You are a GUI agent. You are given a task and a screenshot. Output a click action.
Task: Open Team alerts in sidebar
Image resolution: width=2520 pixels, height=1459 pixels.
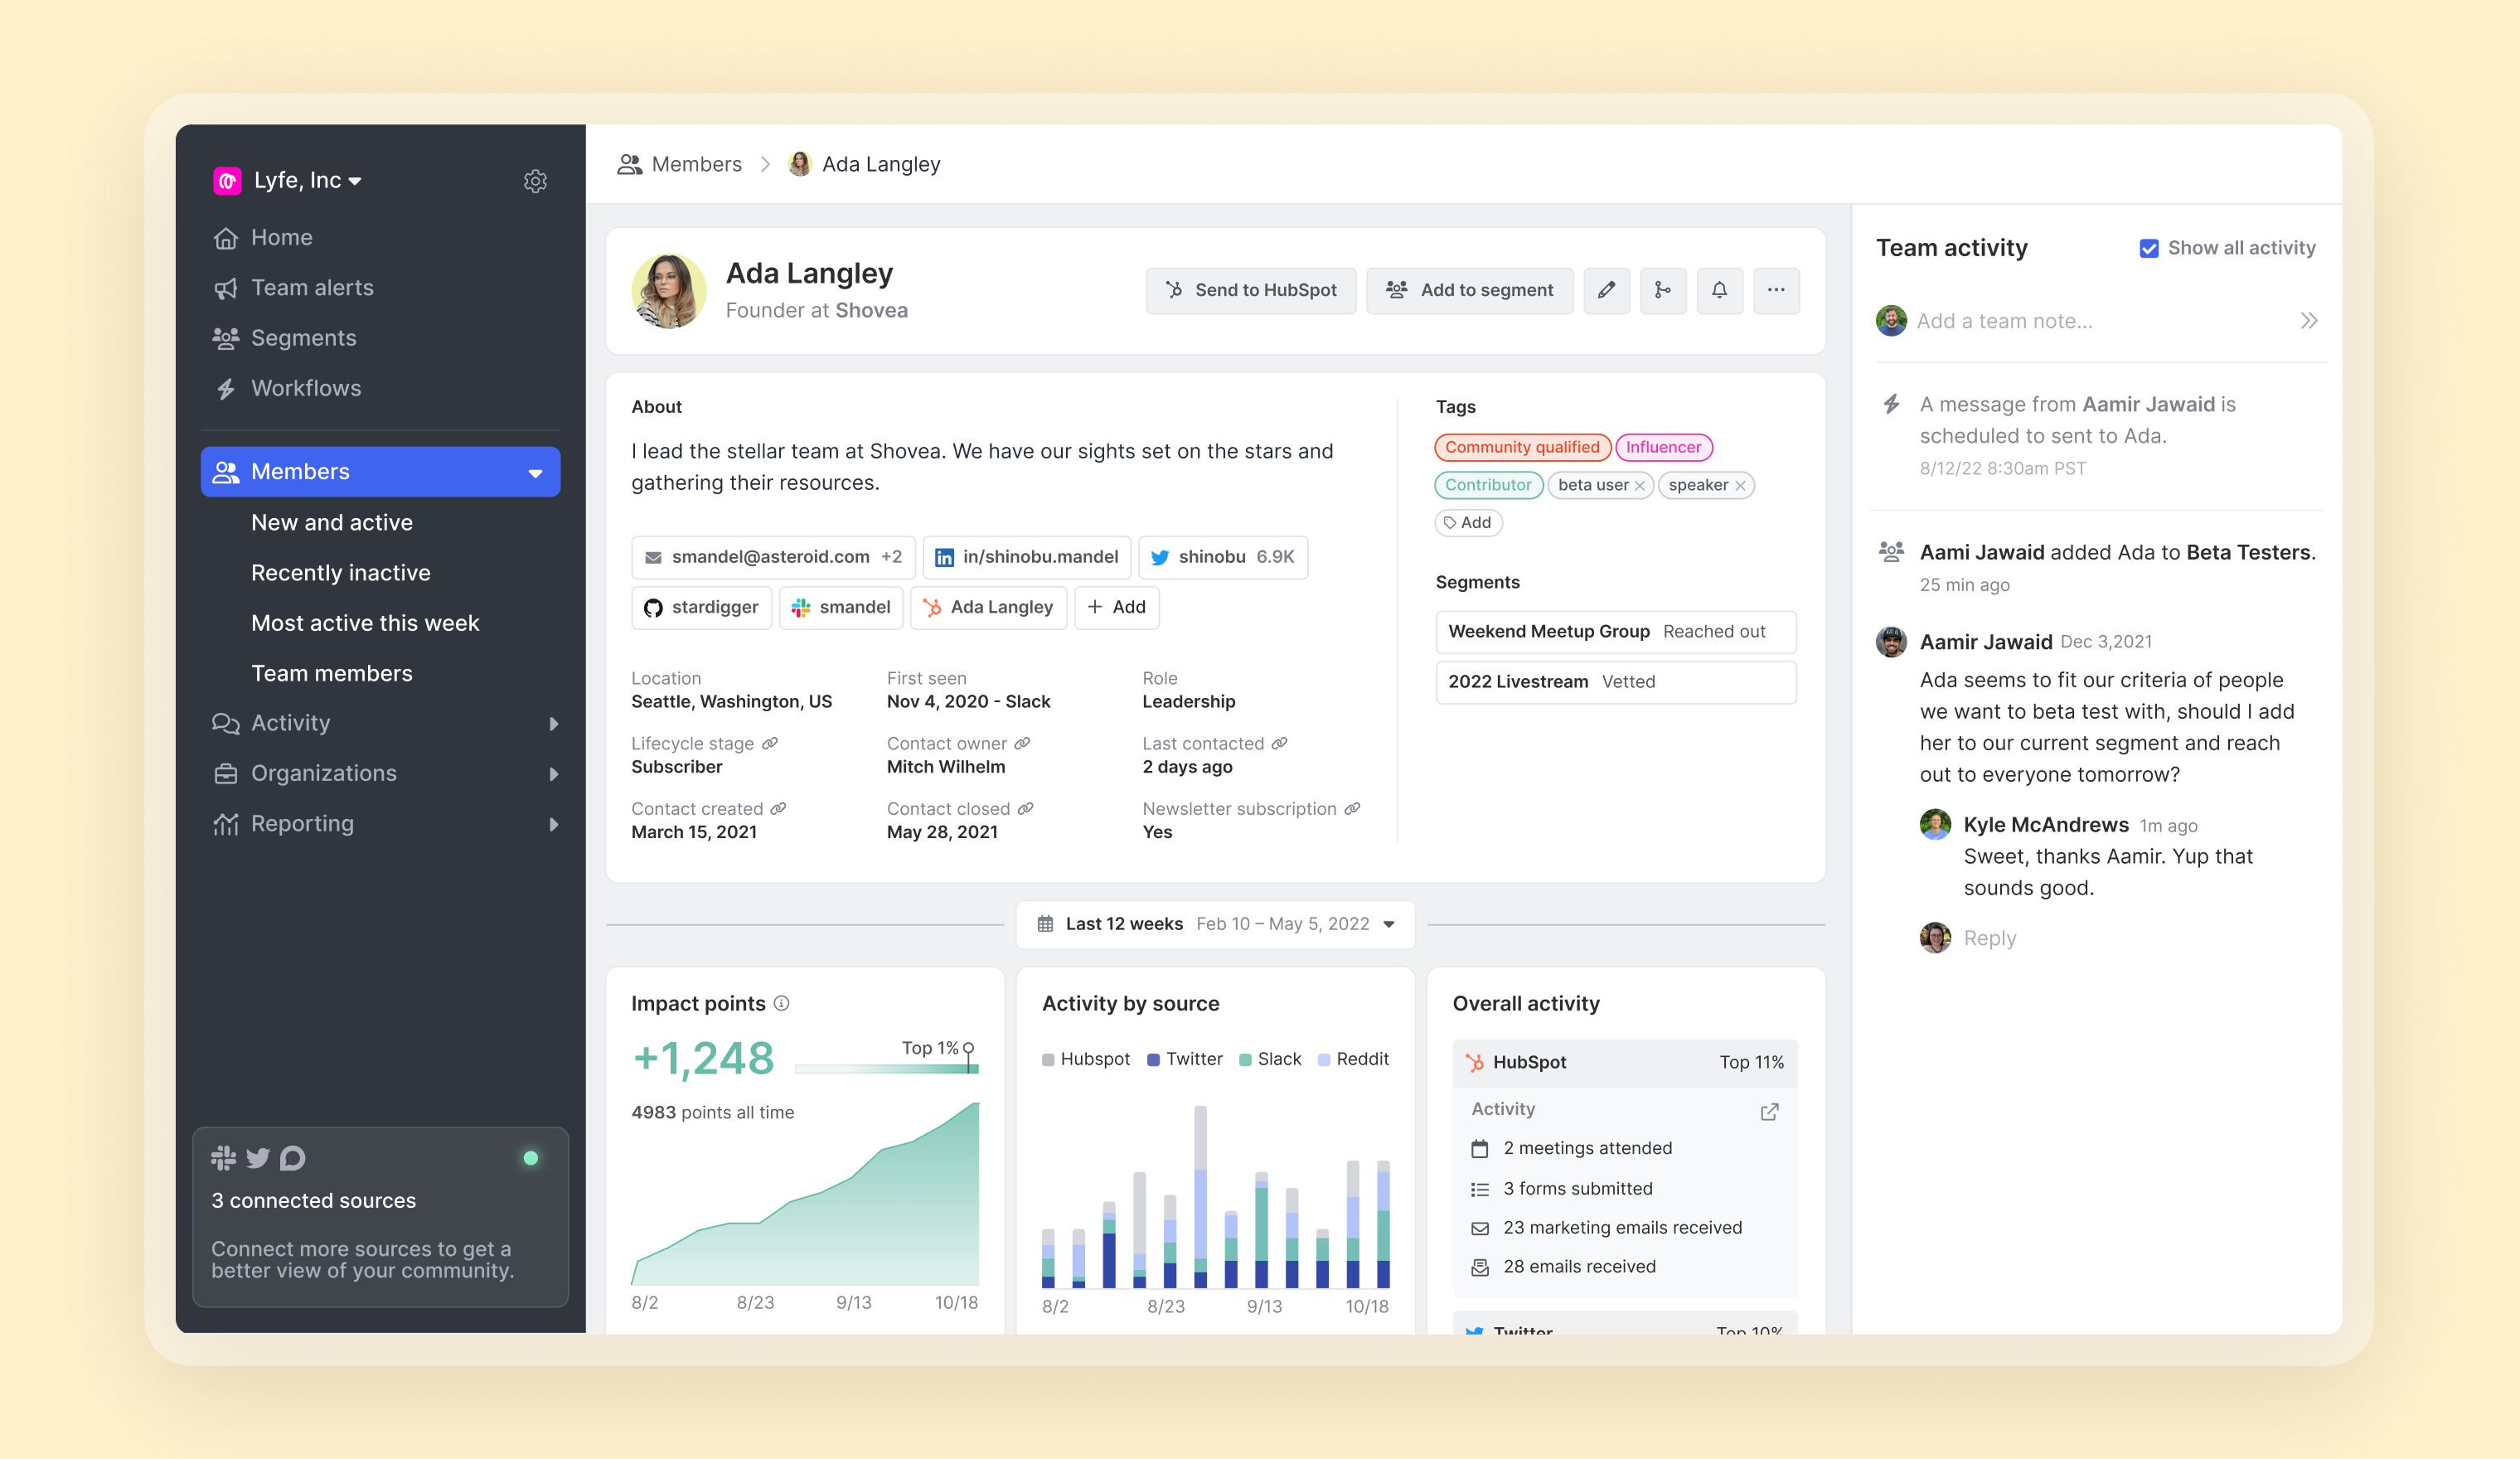312,288
